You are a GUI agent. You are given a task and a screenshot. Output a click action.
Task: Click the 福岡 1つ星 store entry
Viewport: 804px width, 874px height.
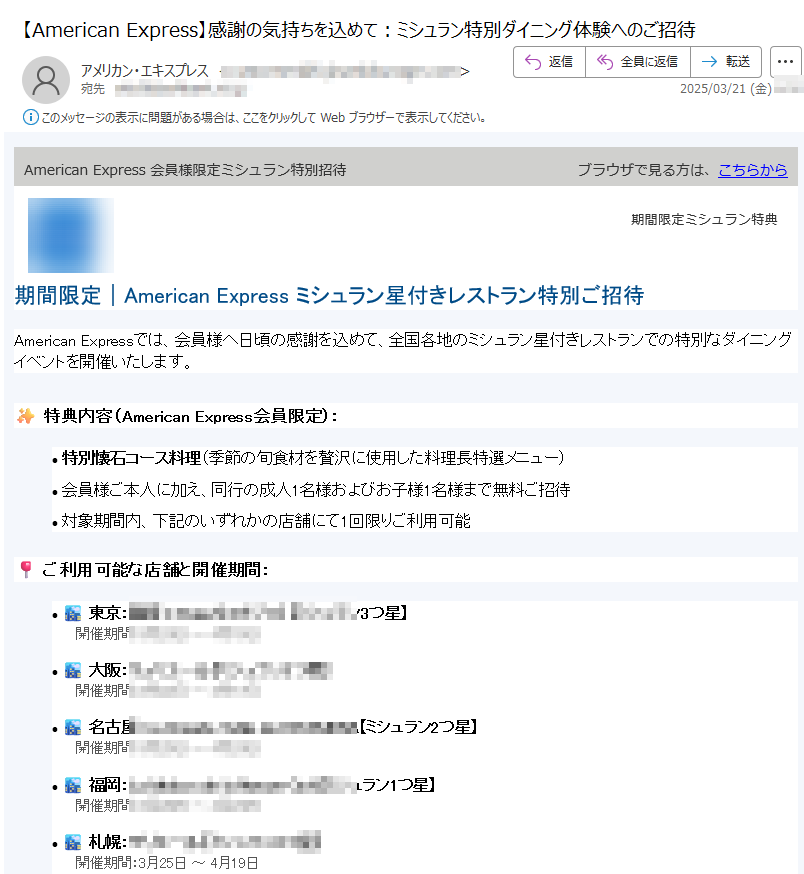[x=261, y=785]
